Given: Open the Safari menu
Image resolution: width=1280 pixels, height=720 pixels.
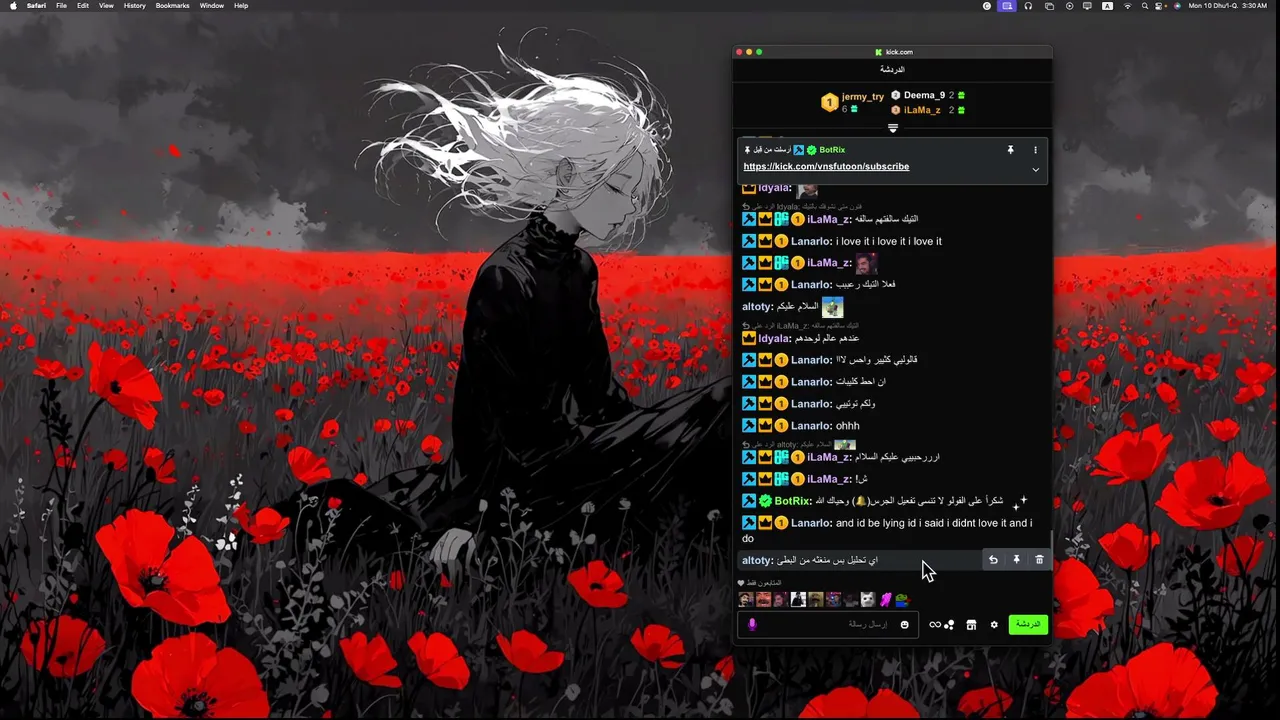Looking at the screenshot, I should 35,6.
